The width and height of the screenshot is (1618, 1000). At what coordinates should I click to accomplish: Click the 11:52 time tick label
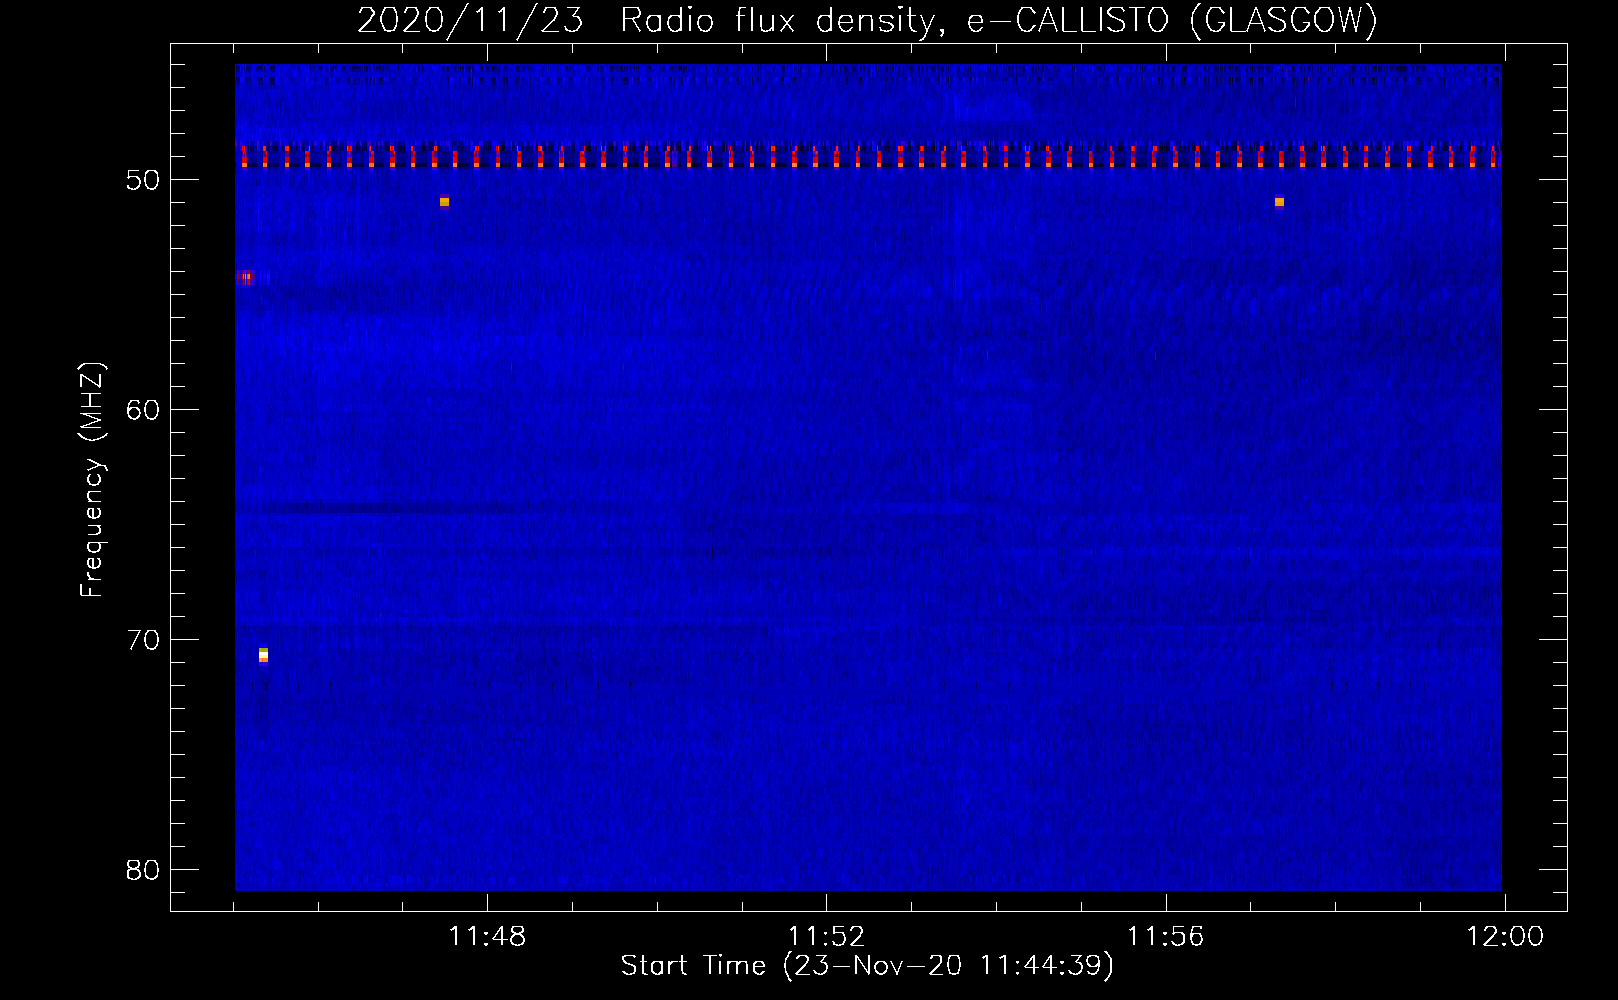point(826,937)
